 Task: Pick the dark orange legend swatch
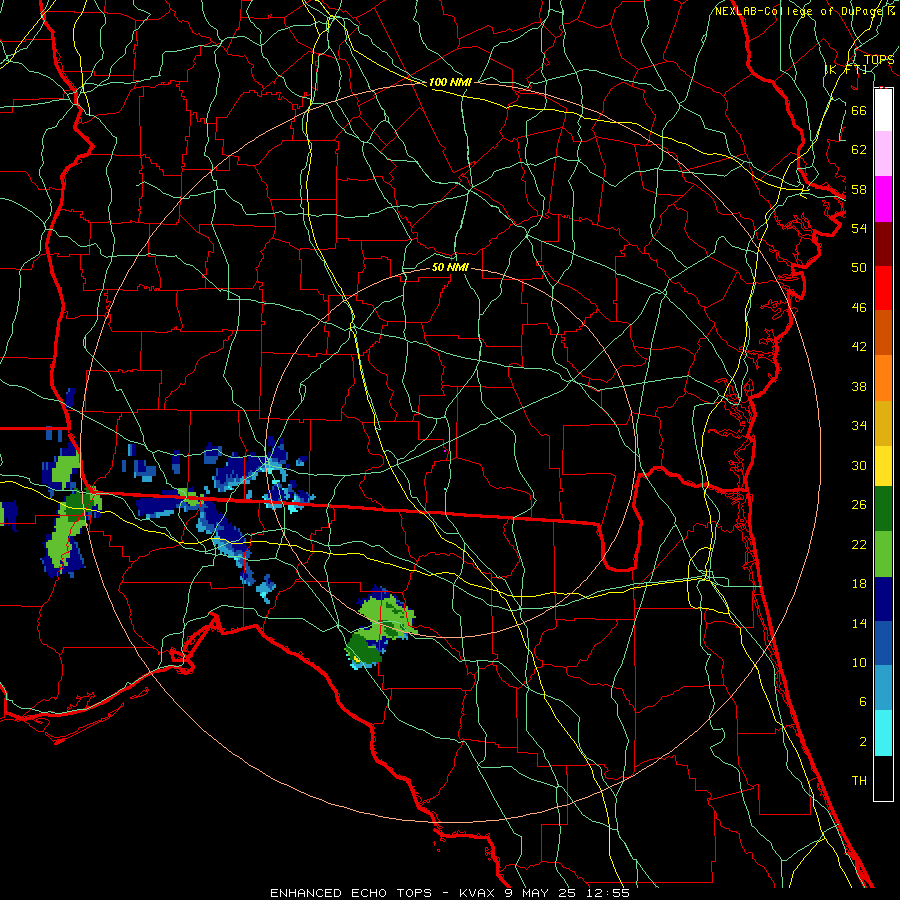click(x=883, y=332)
